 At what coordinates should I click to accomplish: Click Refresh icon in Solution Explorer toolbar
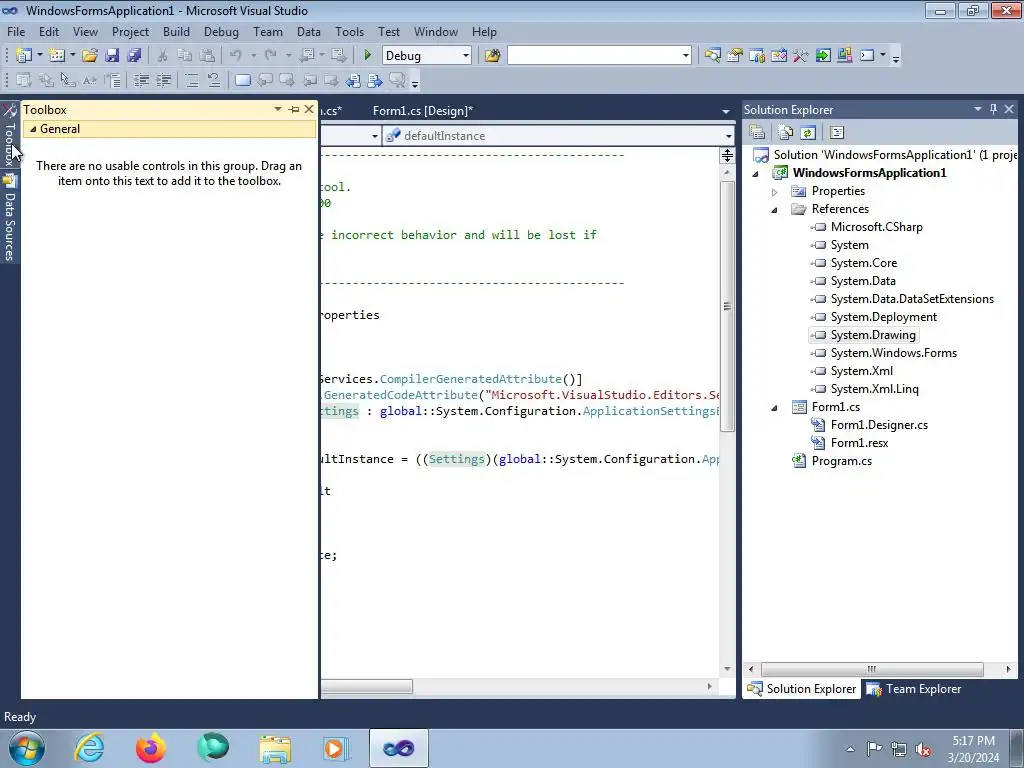pyautogui.click(x=808, y=133)
